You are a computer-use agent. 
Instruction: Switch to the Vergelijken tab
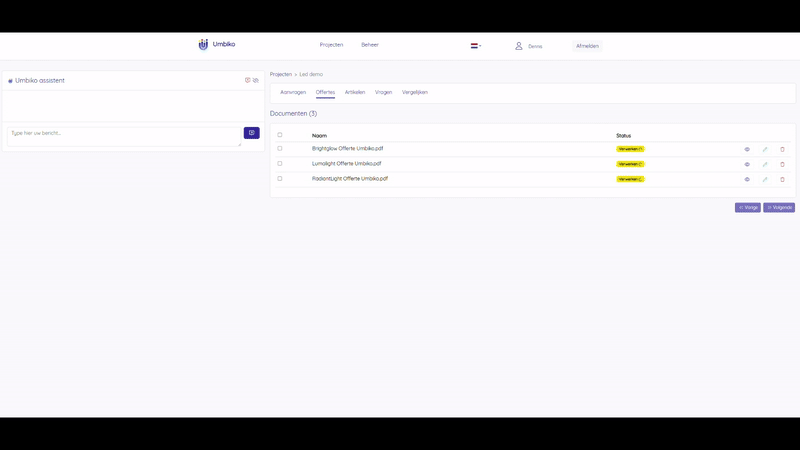415,92
